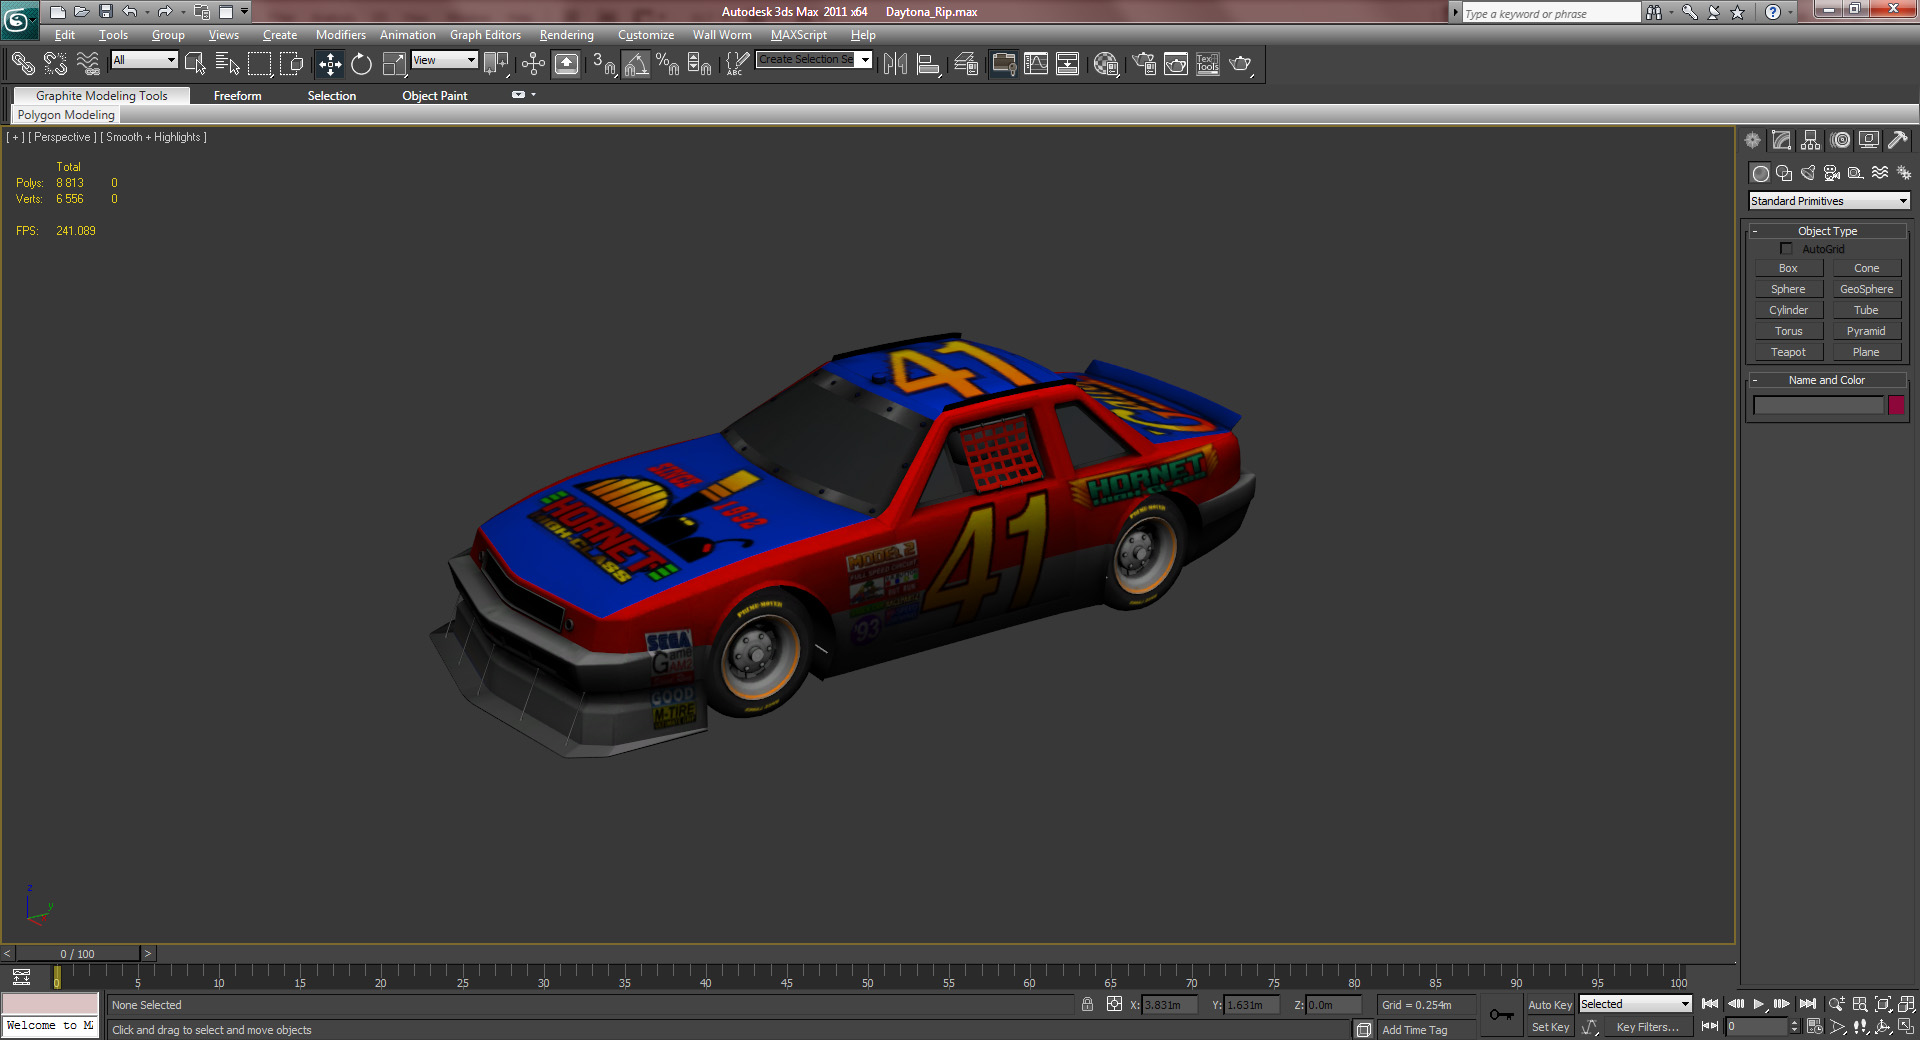
Task: Create a Teapot primitive
Action: tap(1788, 352)
